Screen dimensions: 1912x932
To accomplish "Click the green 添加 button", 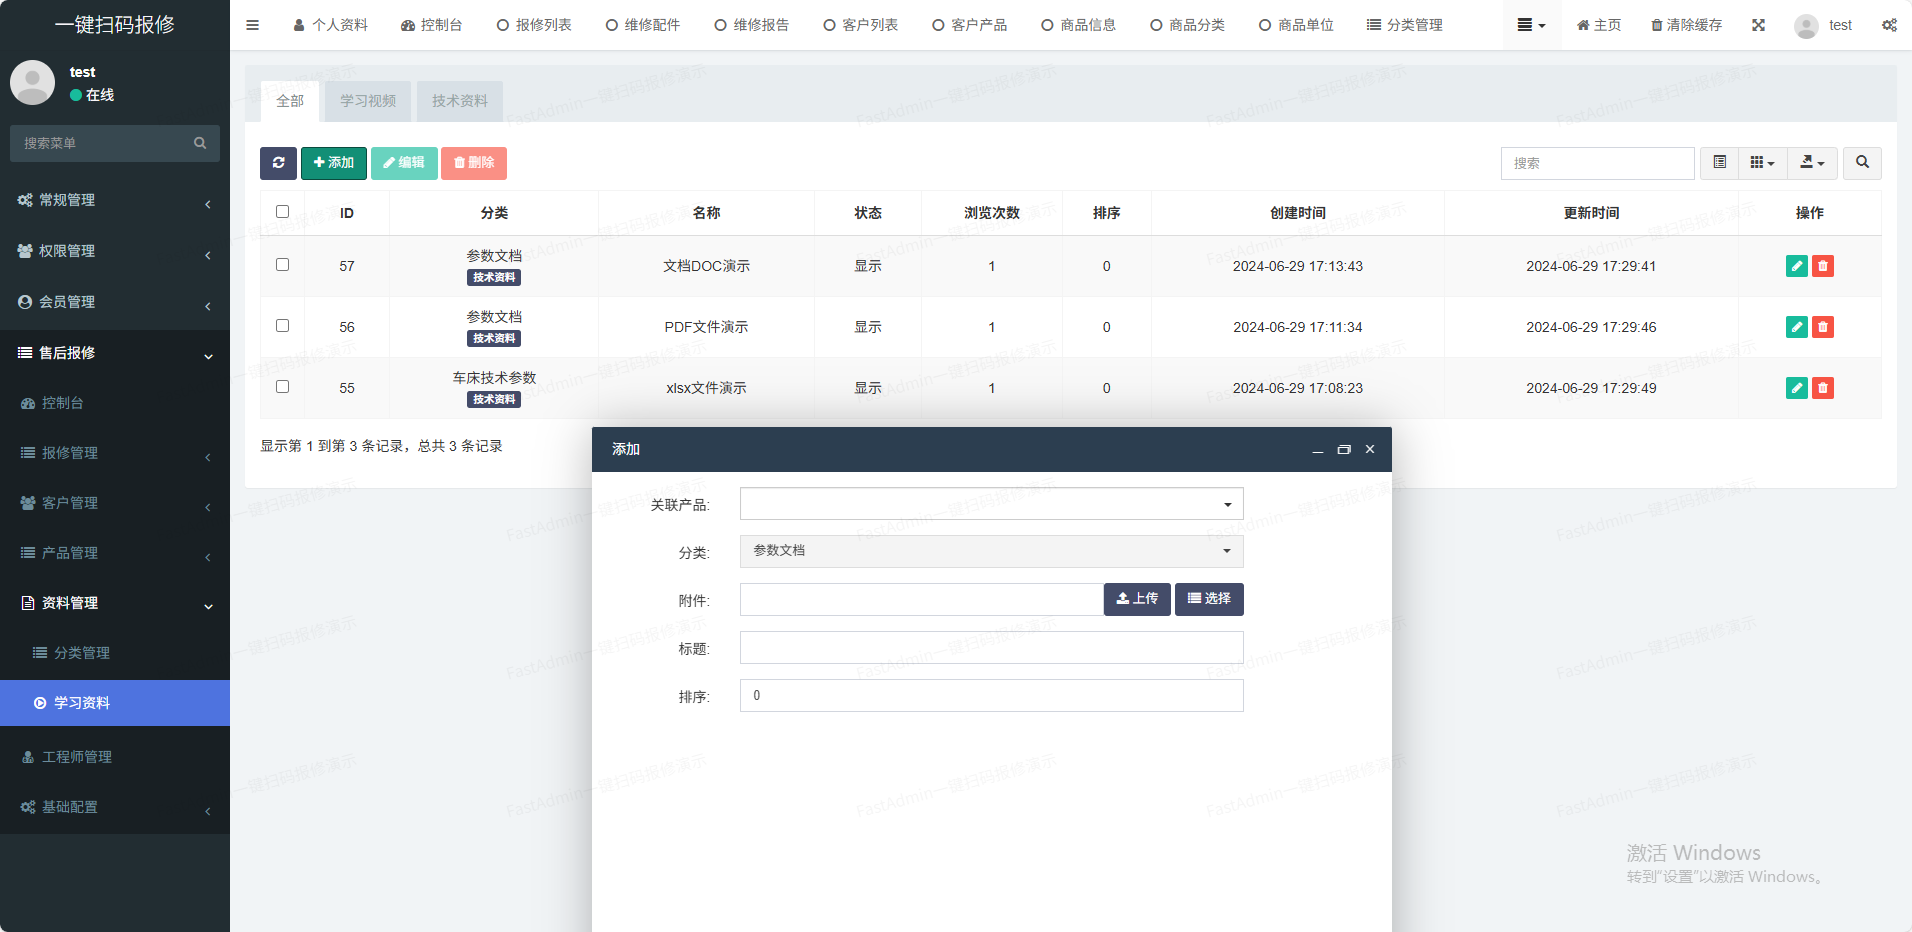I will coord(333,163).
